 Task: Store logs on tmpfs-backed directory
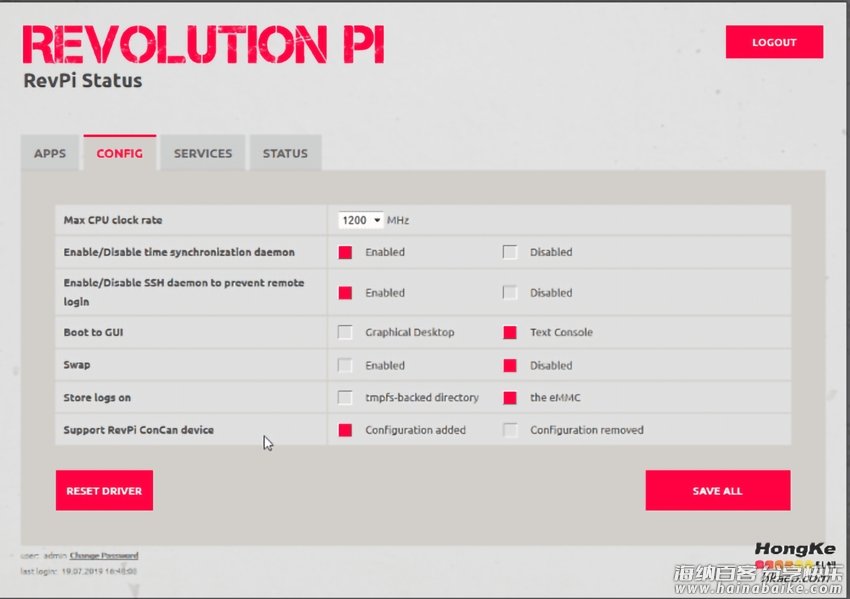(345, 397)
